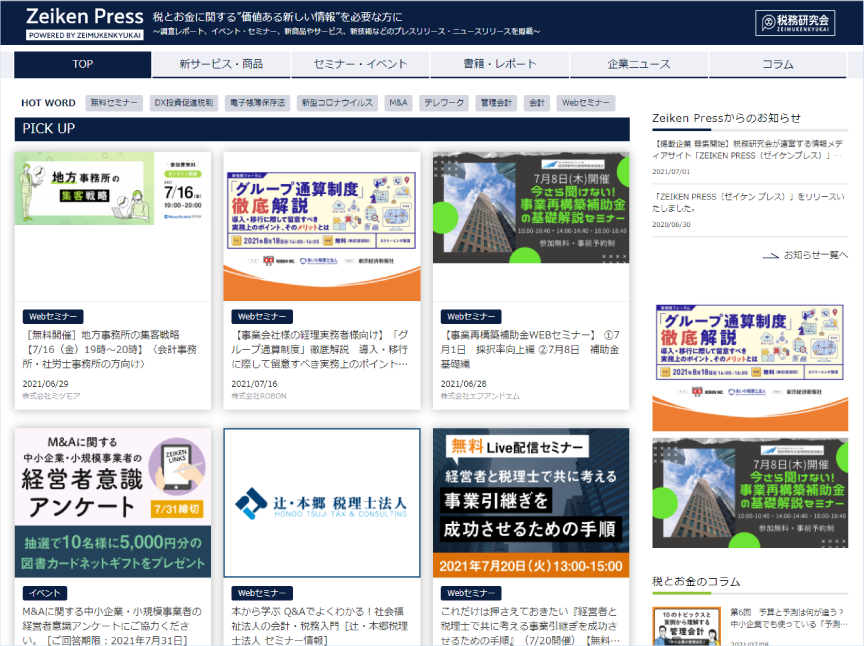Screen dimensions: 864x646
Task: Open notice 「ZEIKEN PRESS」をリリースいたしました
Action: [x=748, y=202]
